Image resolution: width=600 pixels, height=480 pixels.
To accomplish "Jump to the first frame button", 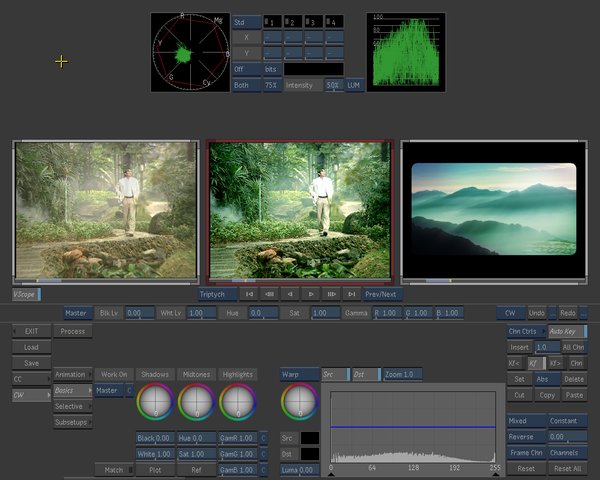I will point(249,294).
